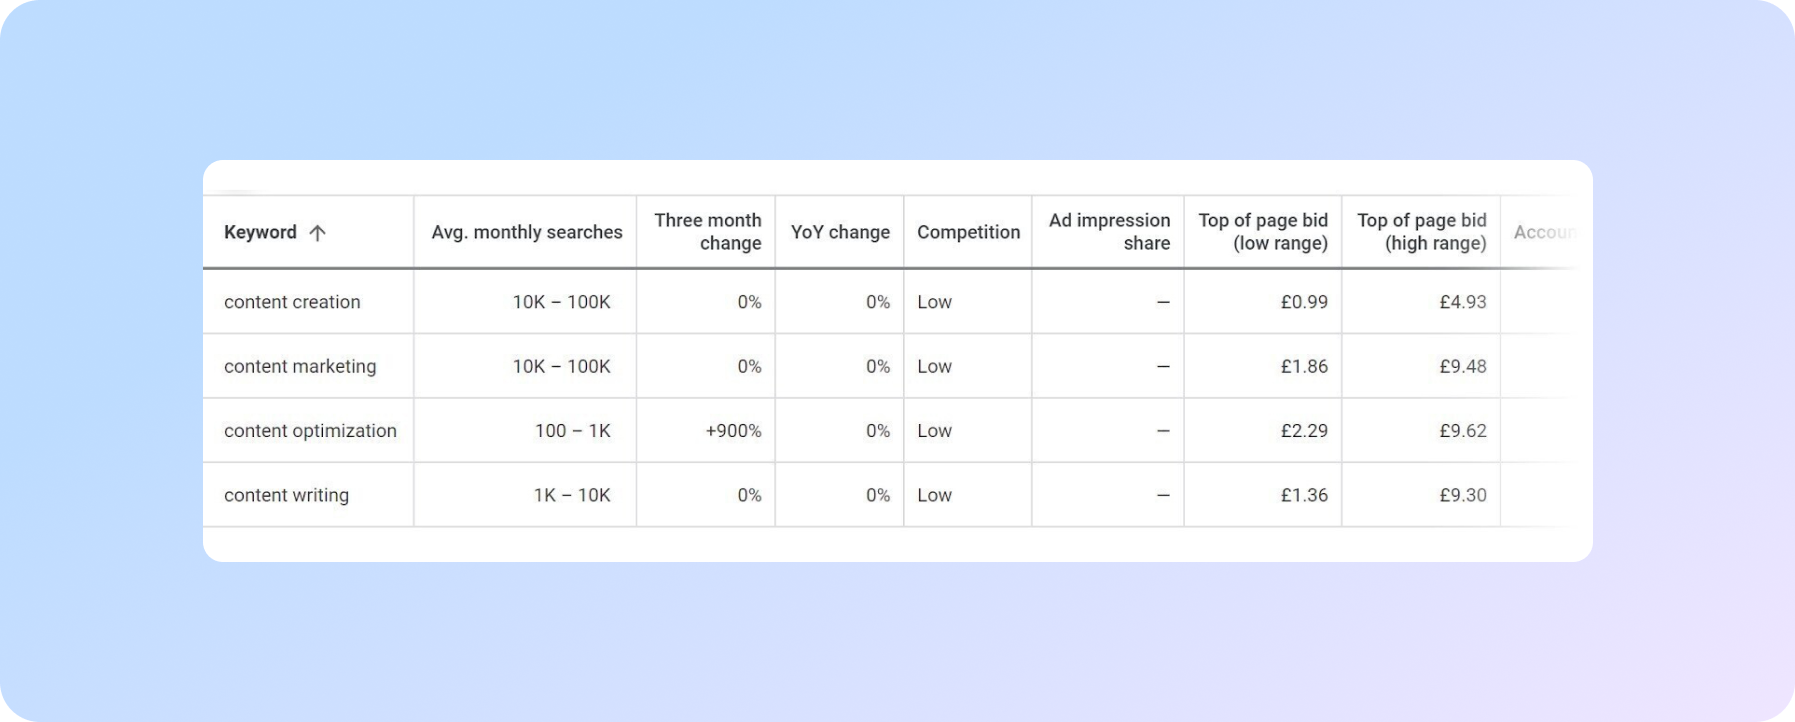This screenshot has width=1795, height=722.
Task: Sort by the Competition column header
Action: coord(967,231)
